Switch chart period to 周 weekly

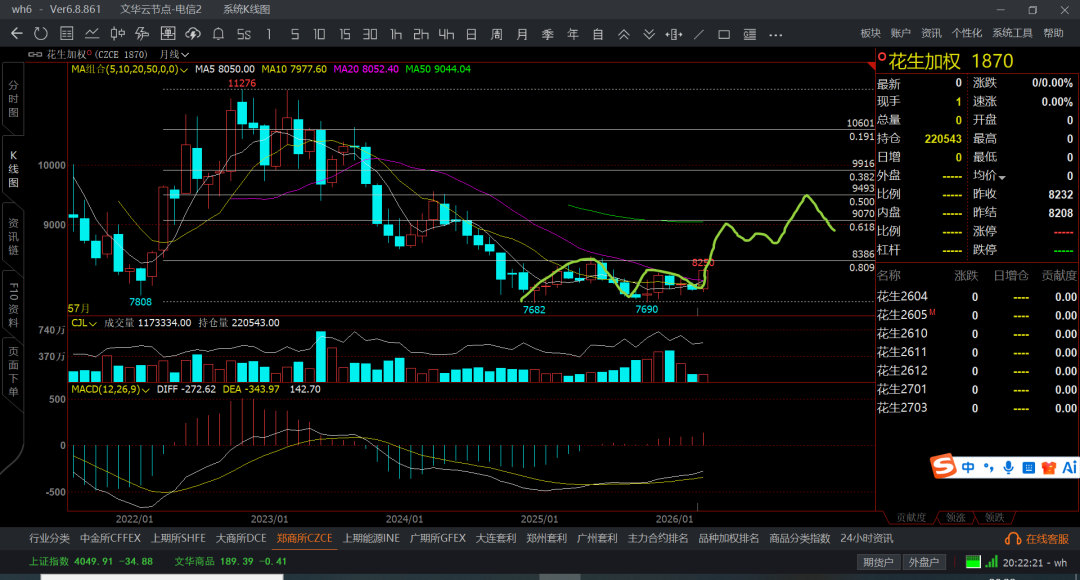click(497, 33)
